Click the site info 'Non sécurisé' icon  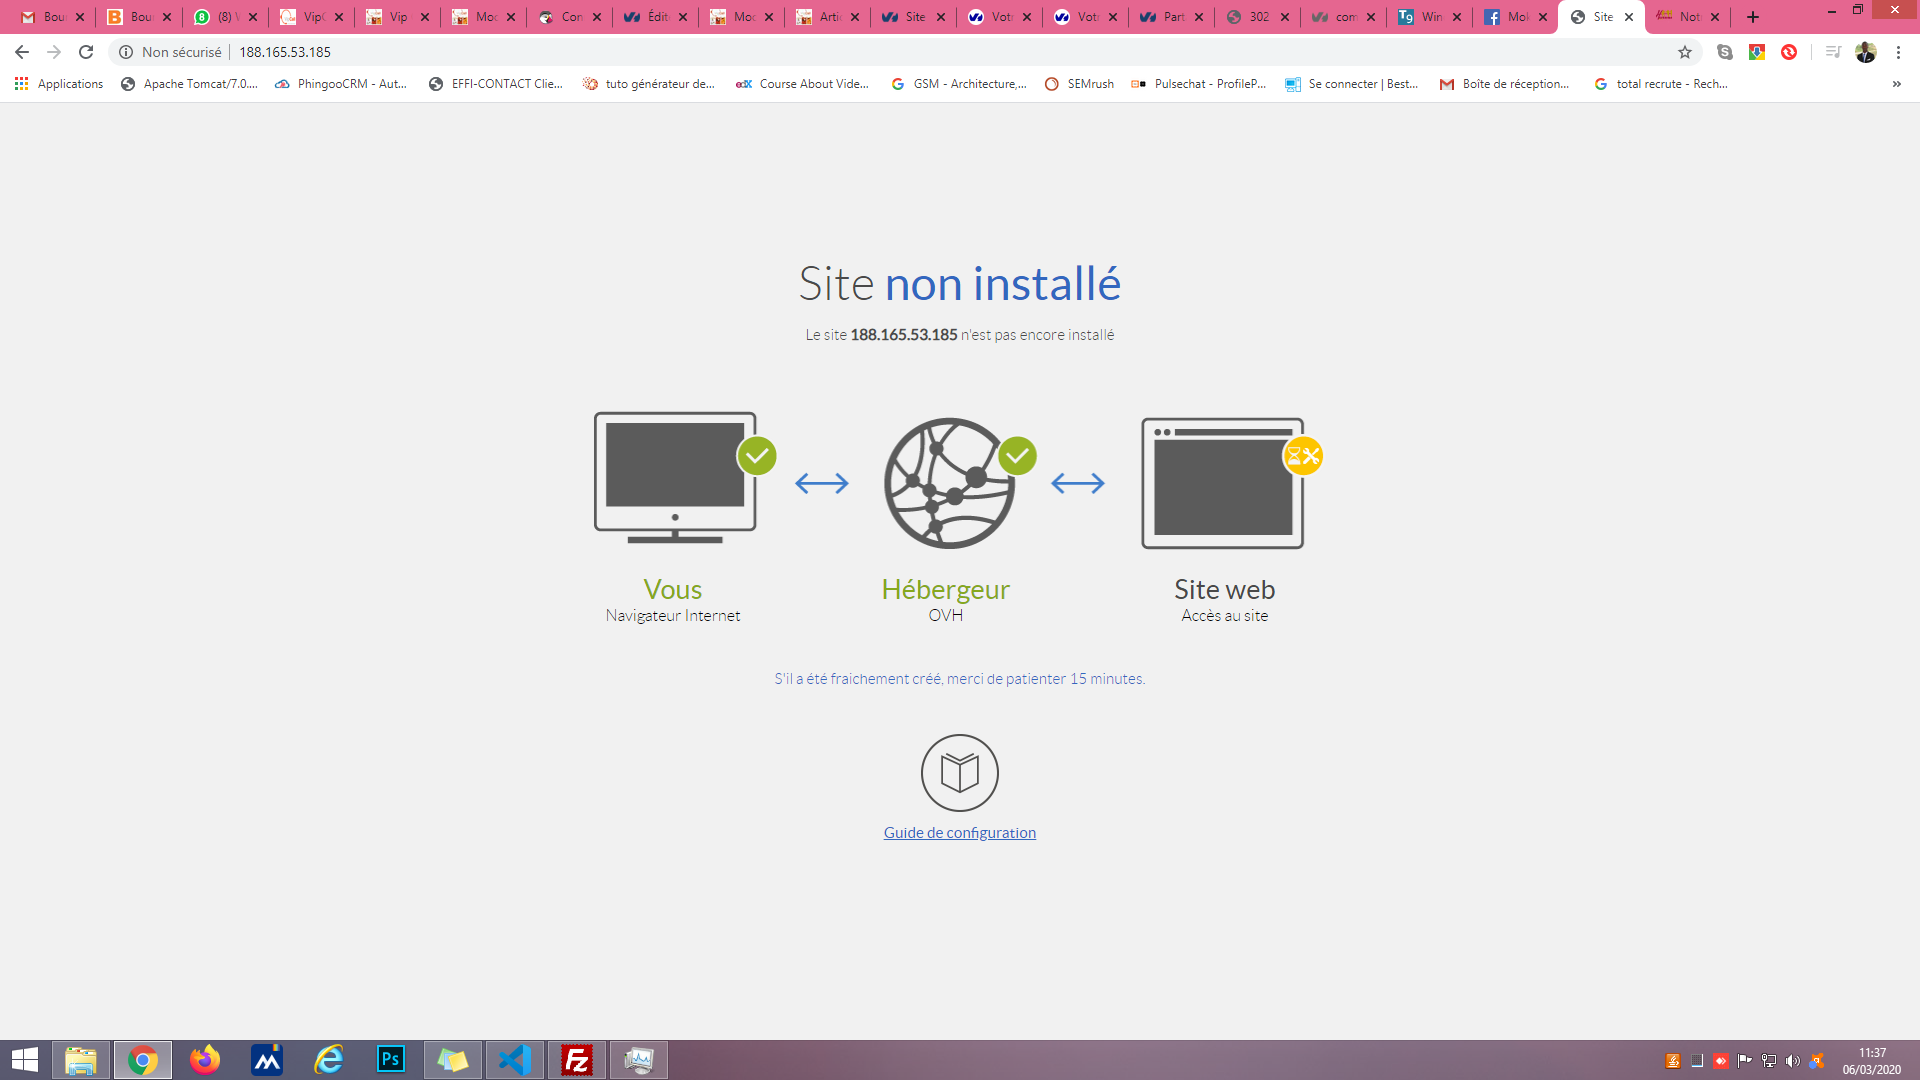[126, 52]
